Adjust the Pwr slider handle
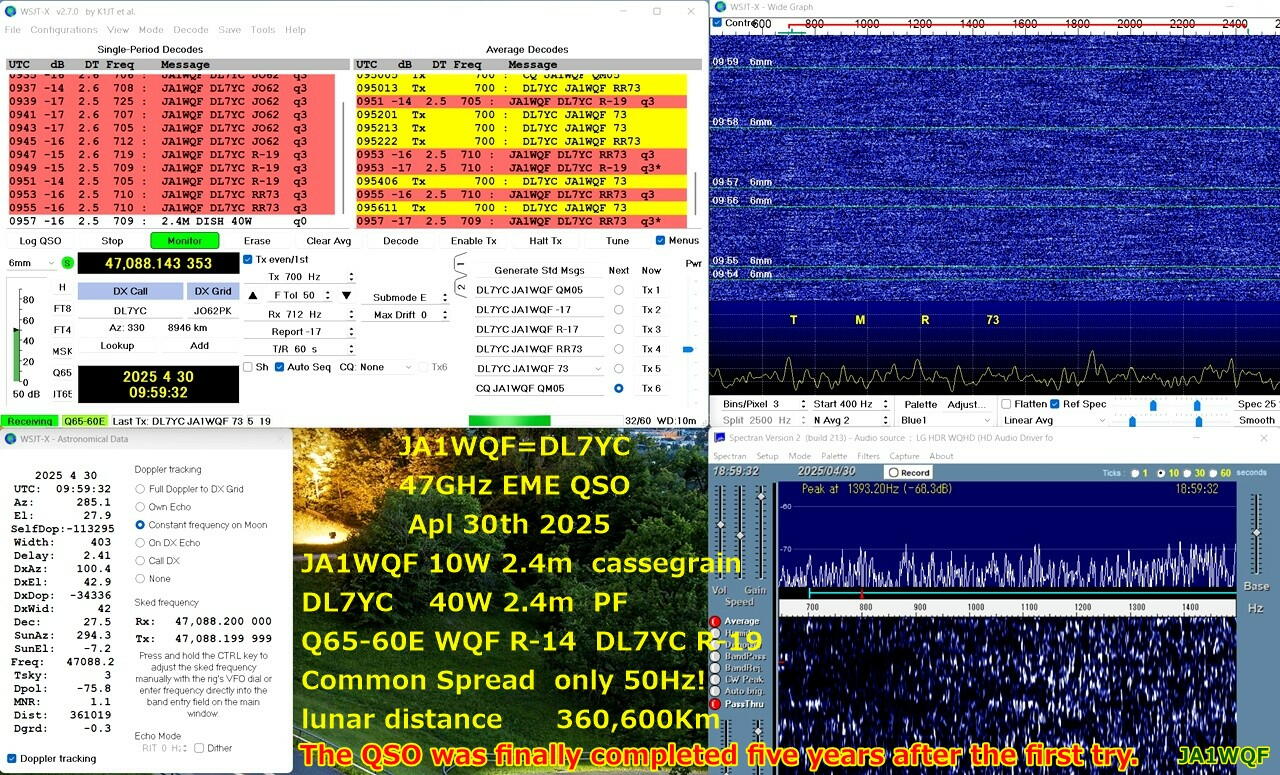 tap(688, 349)
